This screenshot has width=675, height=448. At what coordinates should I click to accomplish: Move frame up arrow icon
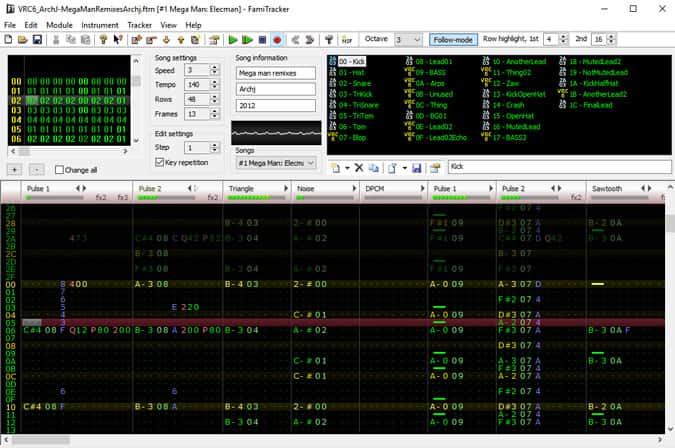click(181, 40)
